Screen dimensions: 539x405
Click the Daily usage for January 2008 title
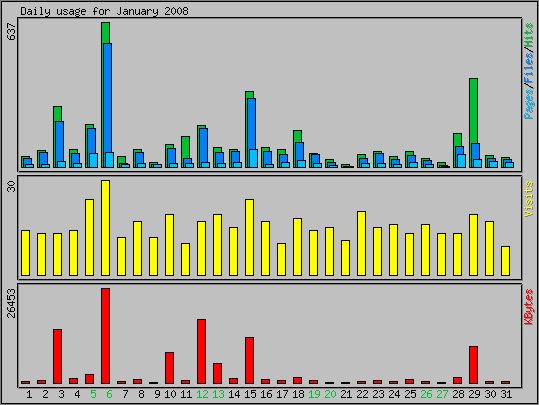coord(104,11)
